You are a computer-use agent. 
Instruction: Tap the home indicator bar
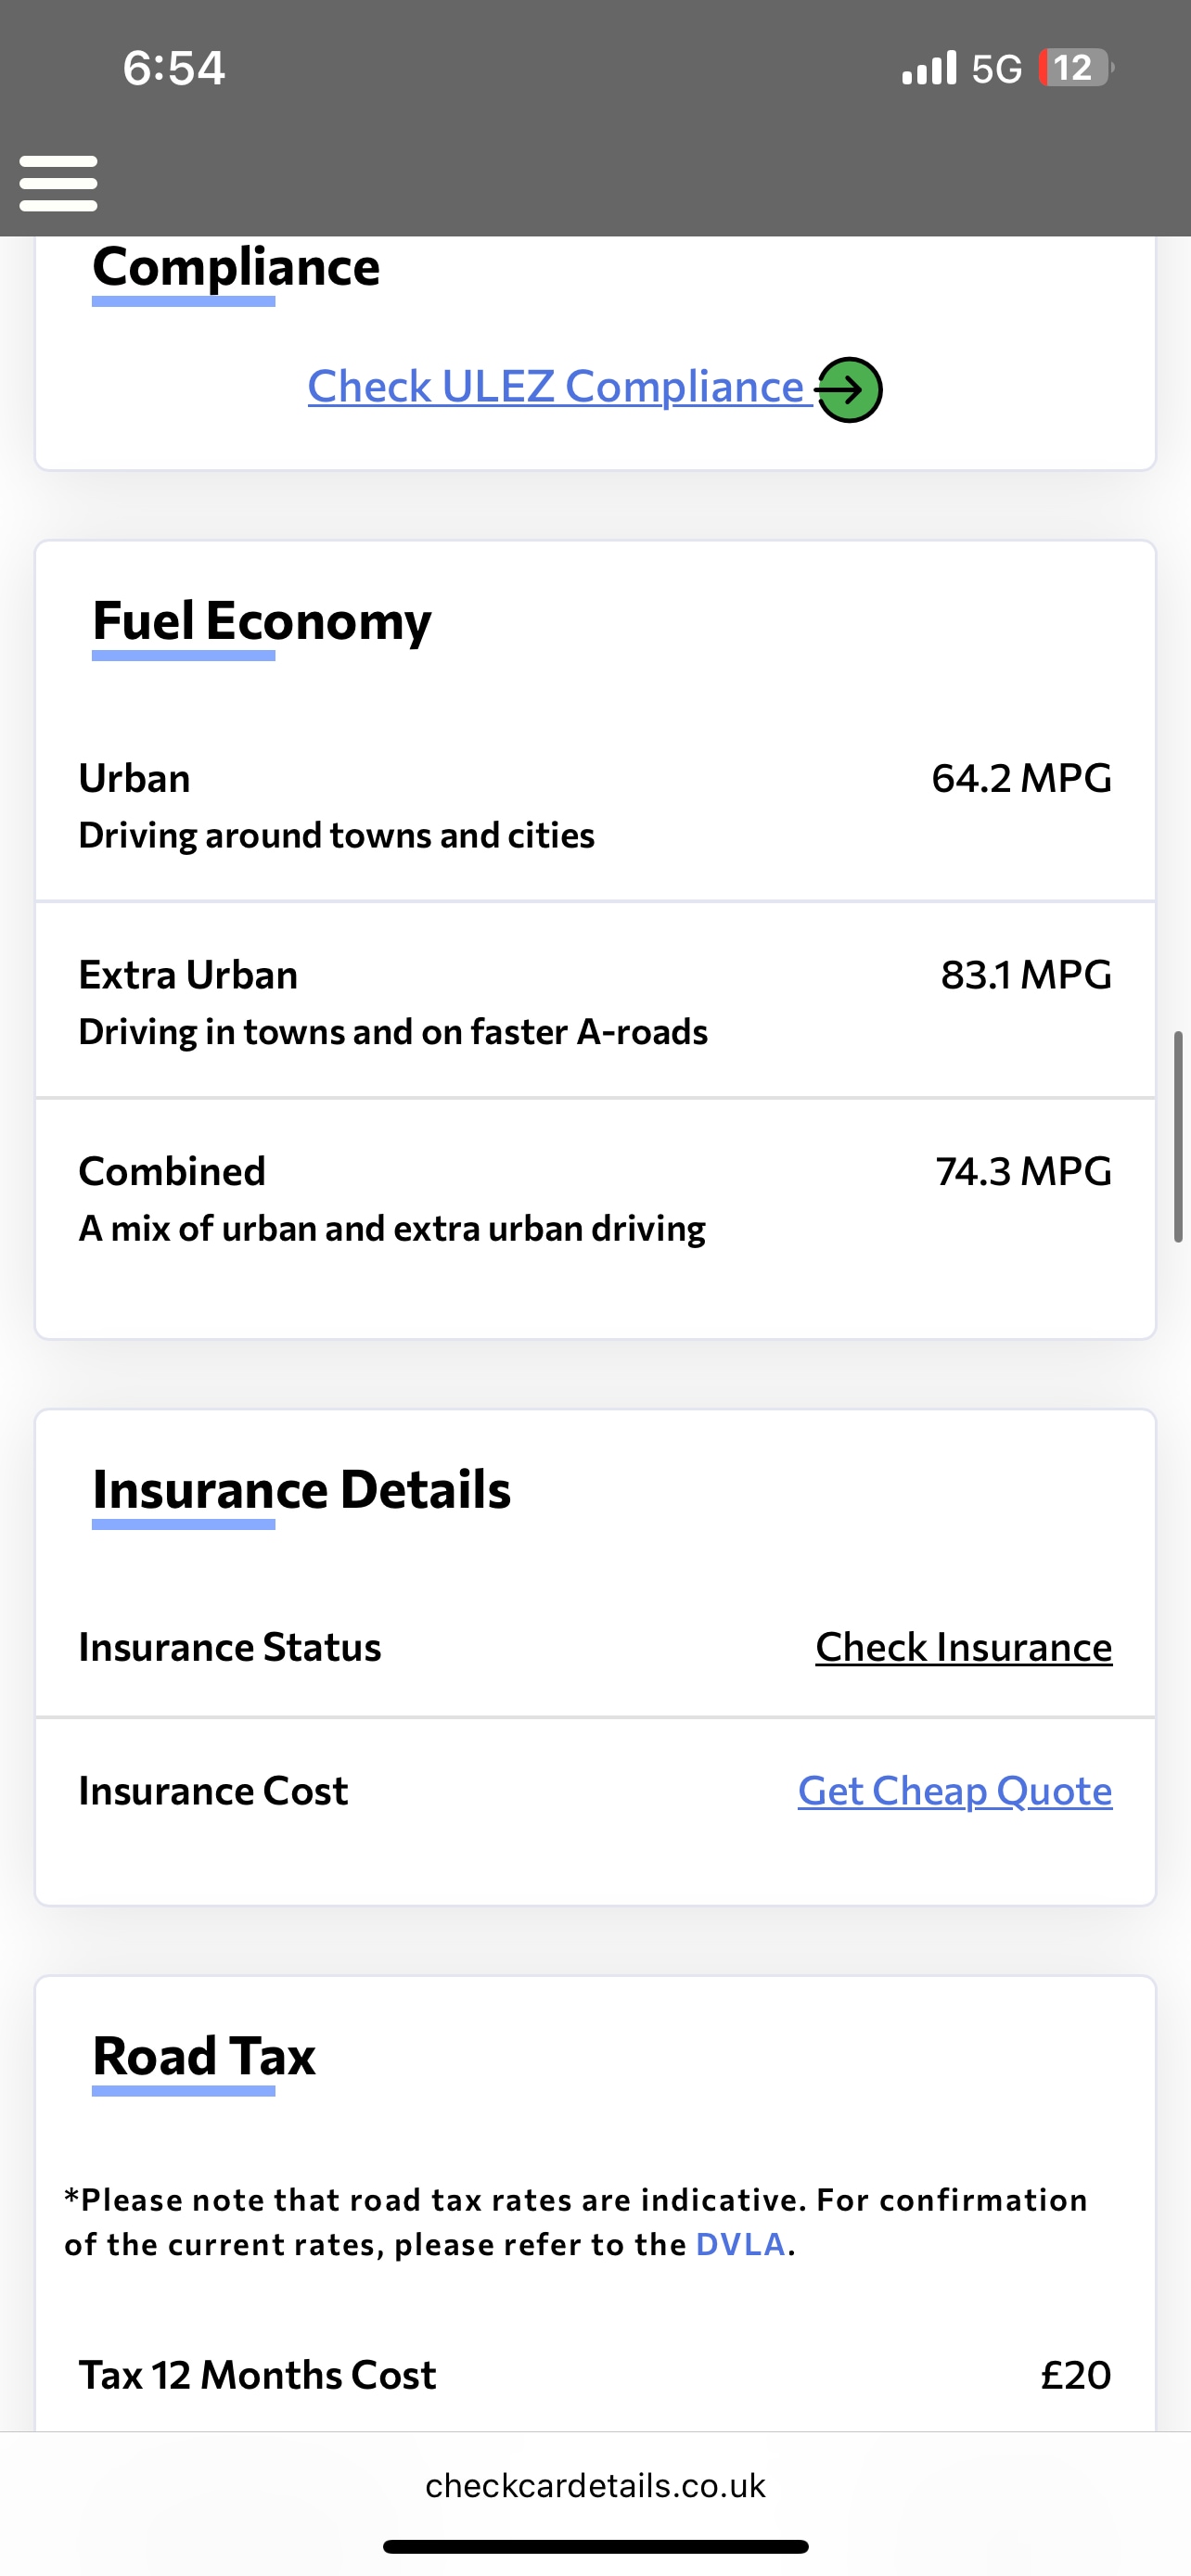point(595,2546)
